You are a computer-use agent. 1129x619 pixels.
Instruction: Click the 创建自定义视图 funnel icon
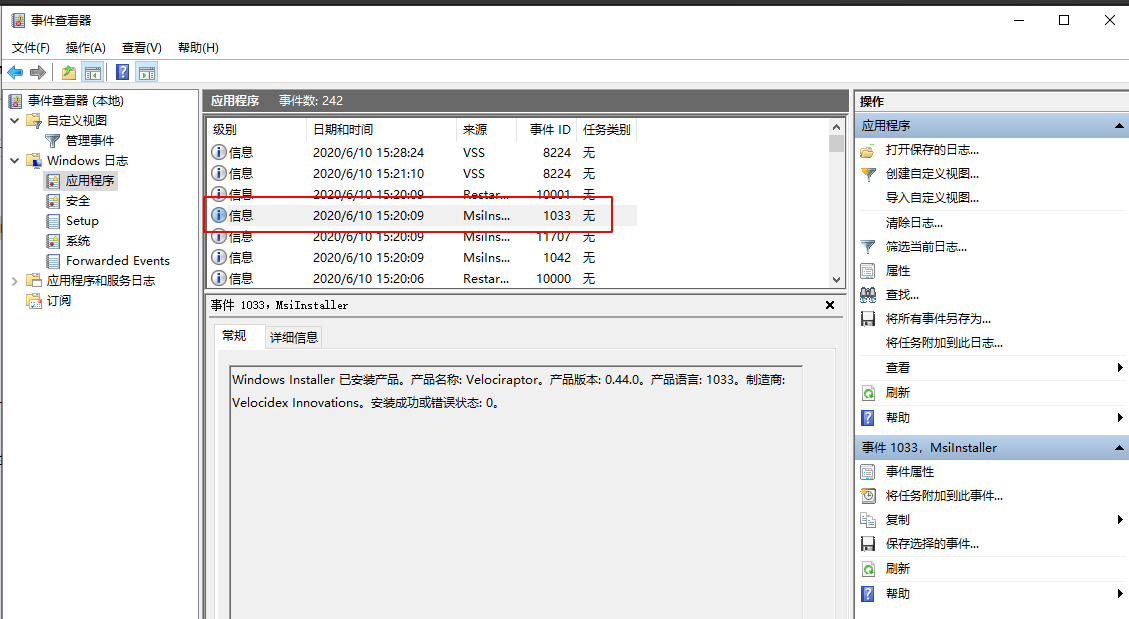tap(868, 174)
